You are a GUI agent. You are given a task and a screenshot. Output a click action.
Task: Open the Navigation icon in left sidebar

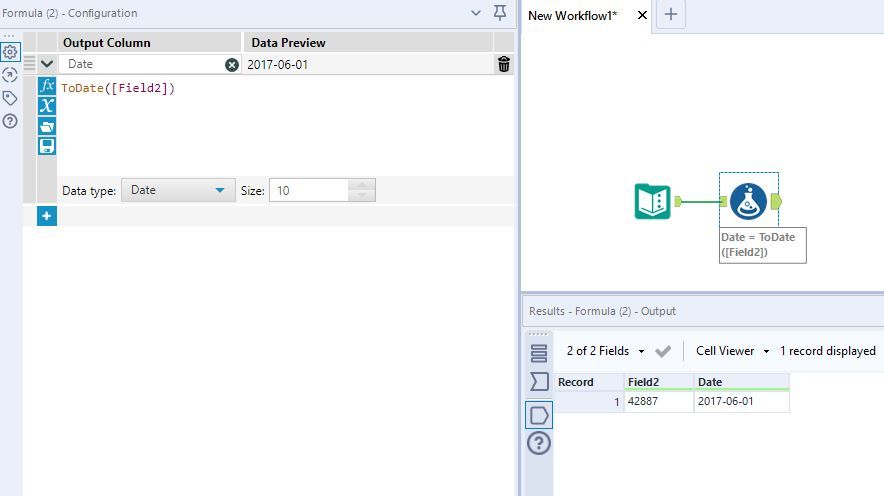tap(10, 75)
